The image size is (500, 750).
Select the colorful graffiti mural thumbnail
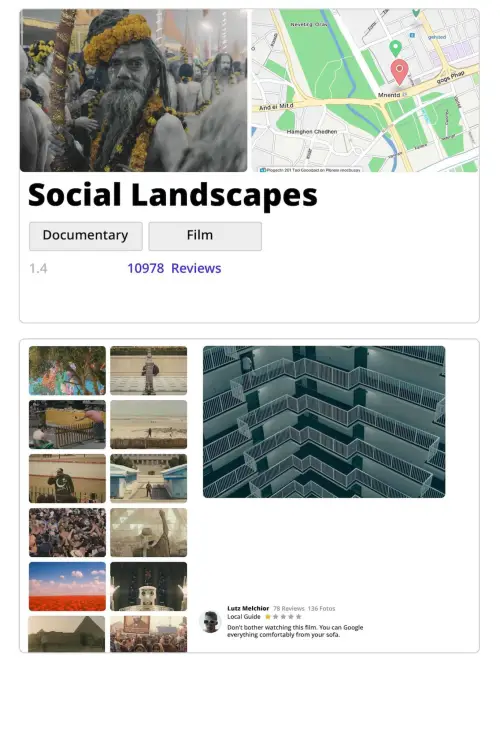[x=67, y=371]
